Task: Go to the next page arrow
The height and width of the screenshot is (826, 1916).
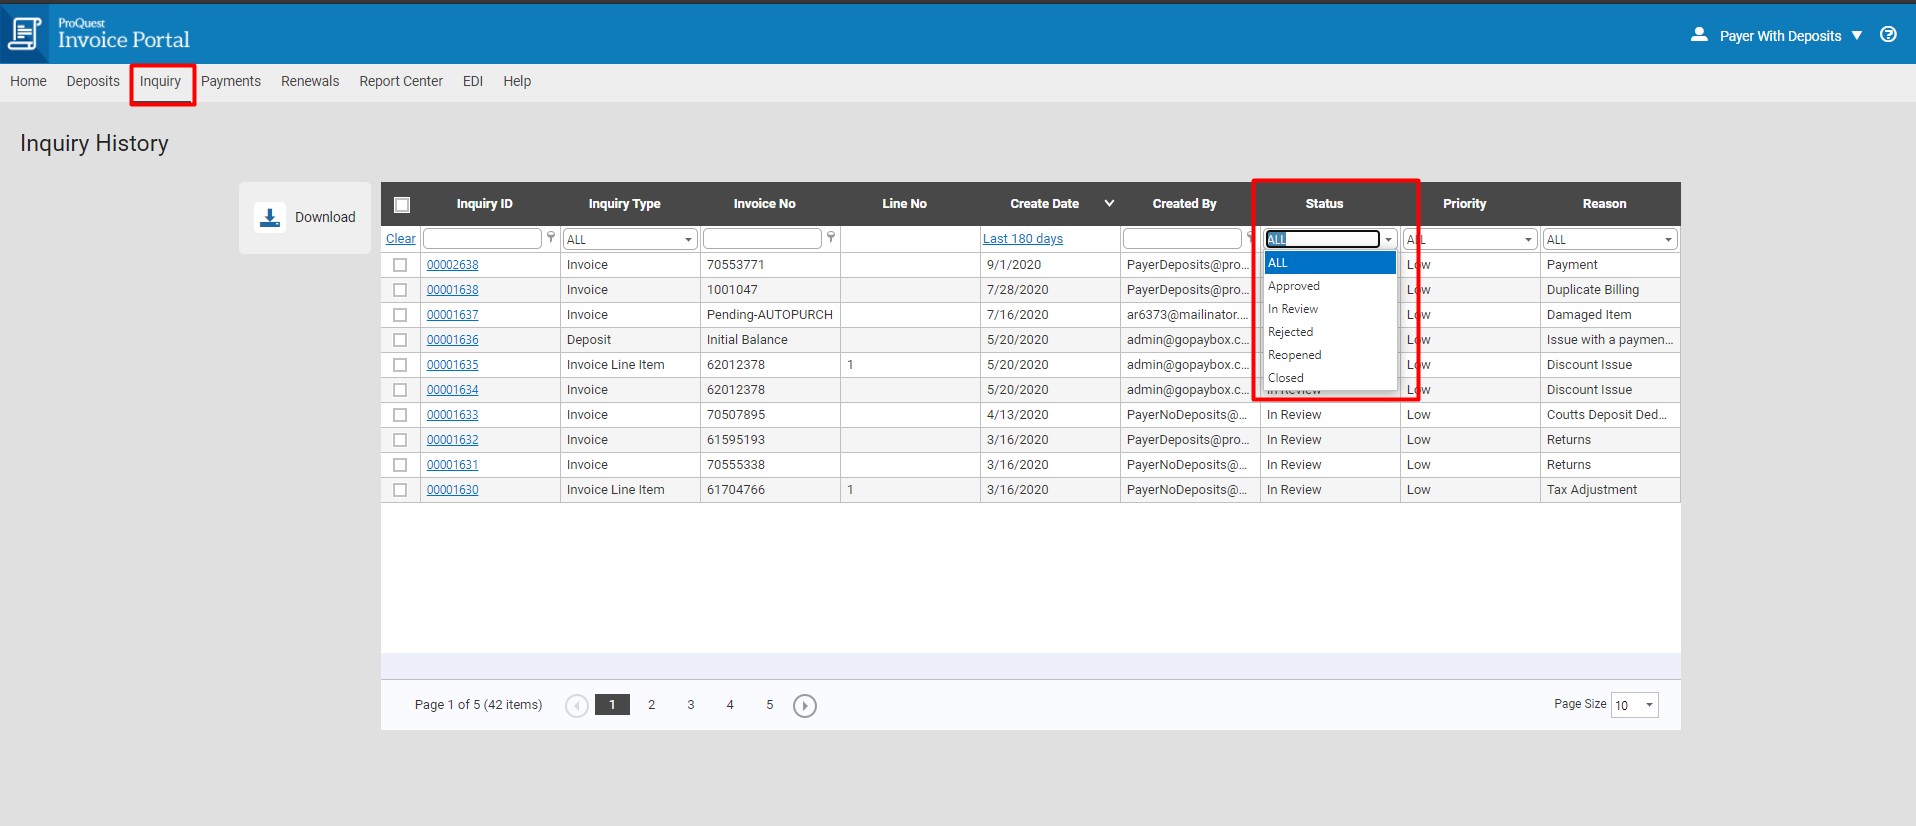Action: coord(805,706)
